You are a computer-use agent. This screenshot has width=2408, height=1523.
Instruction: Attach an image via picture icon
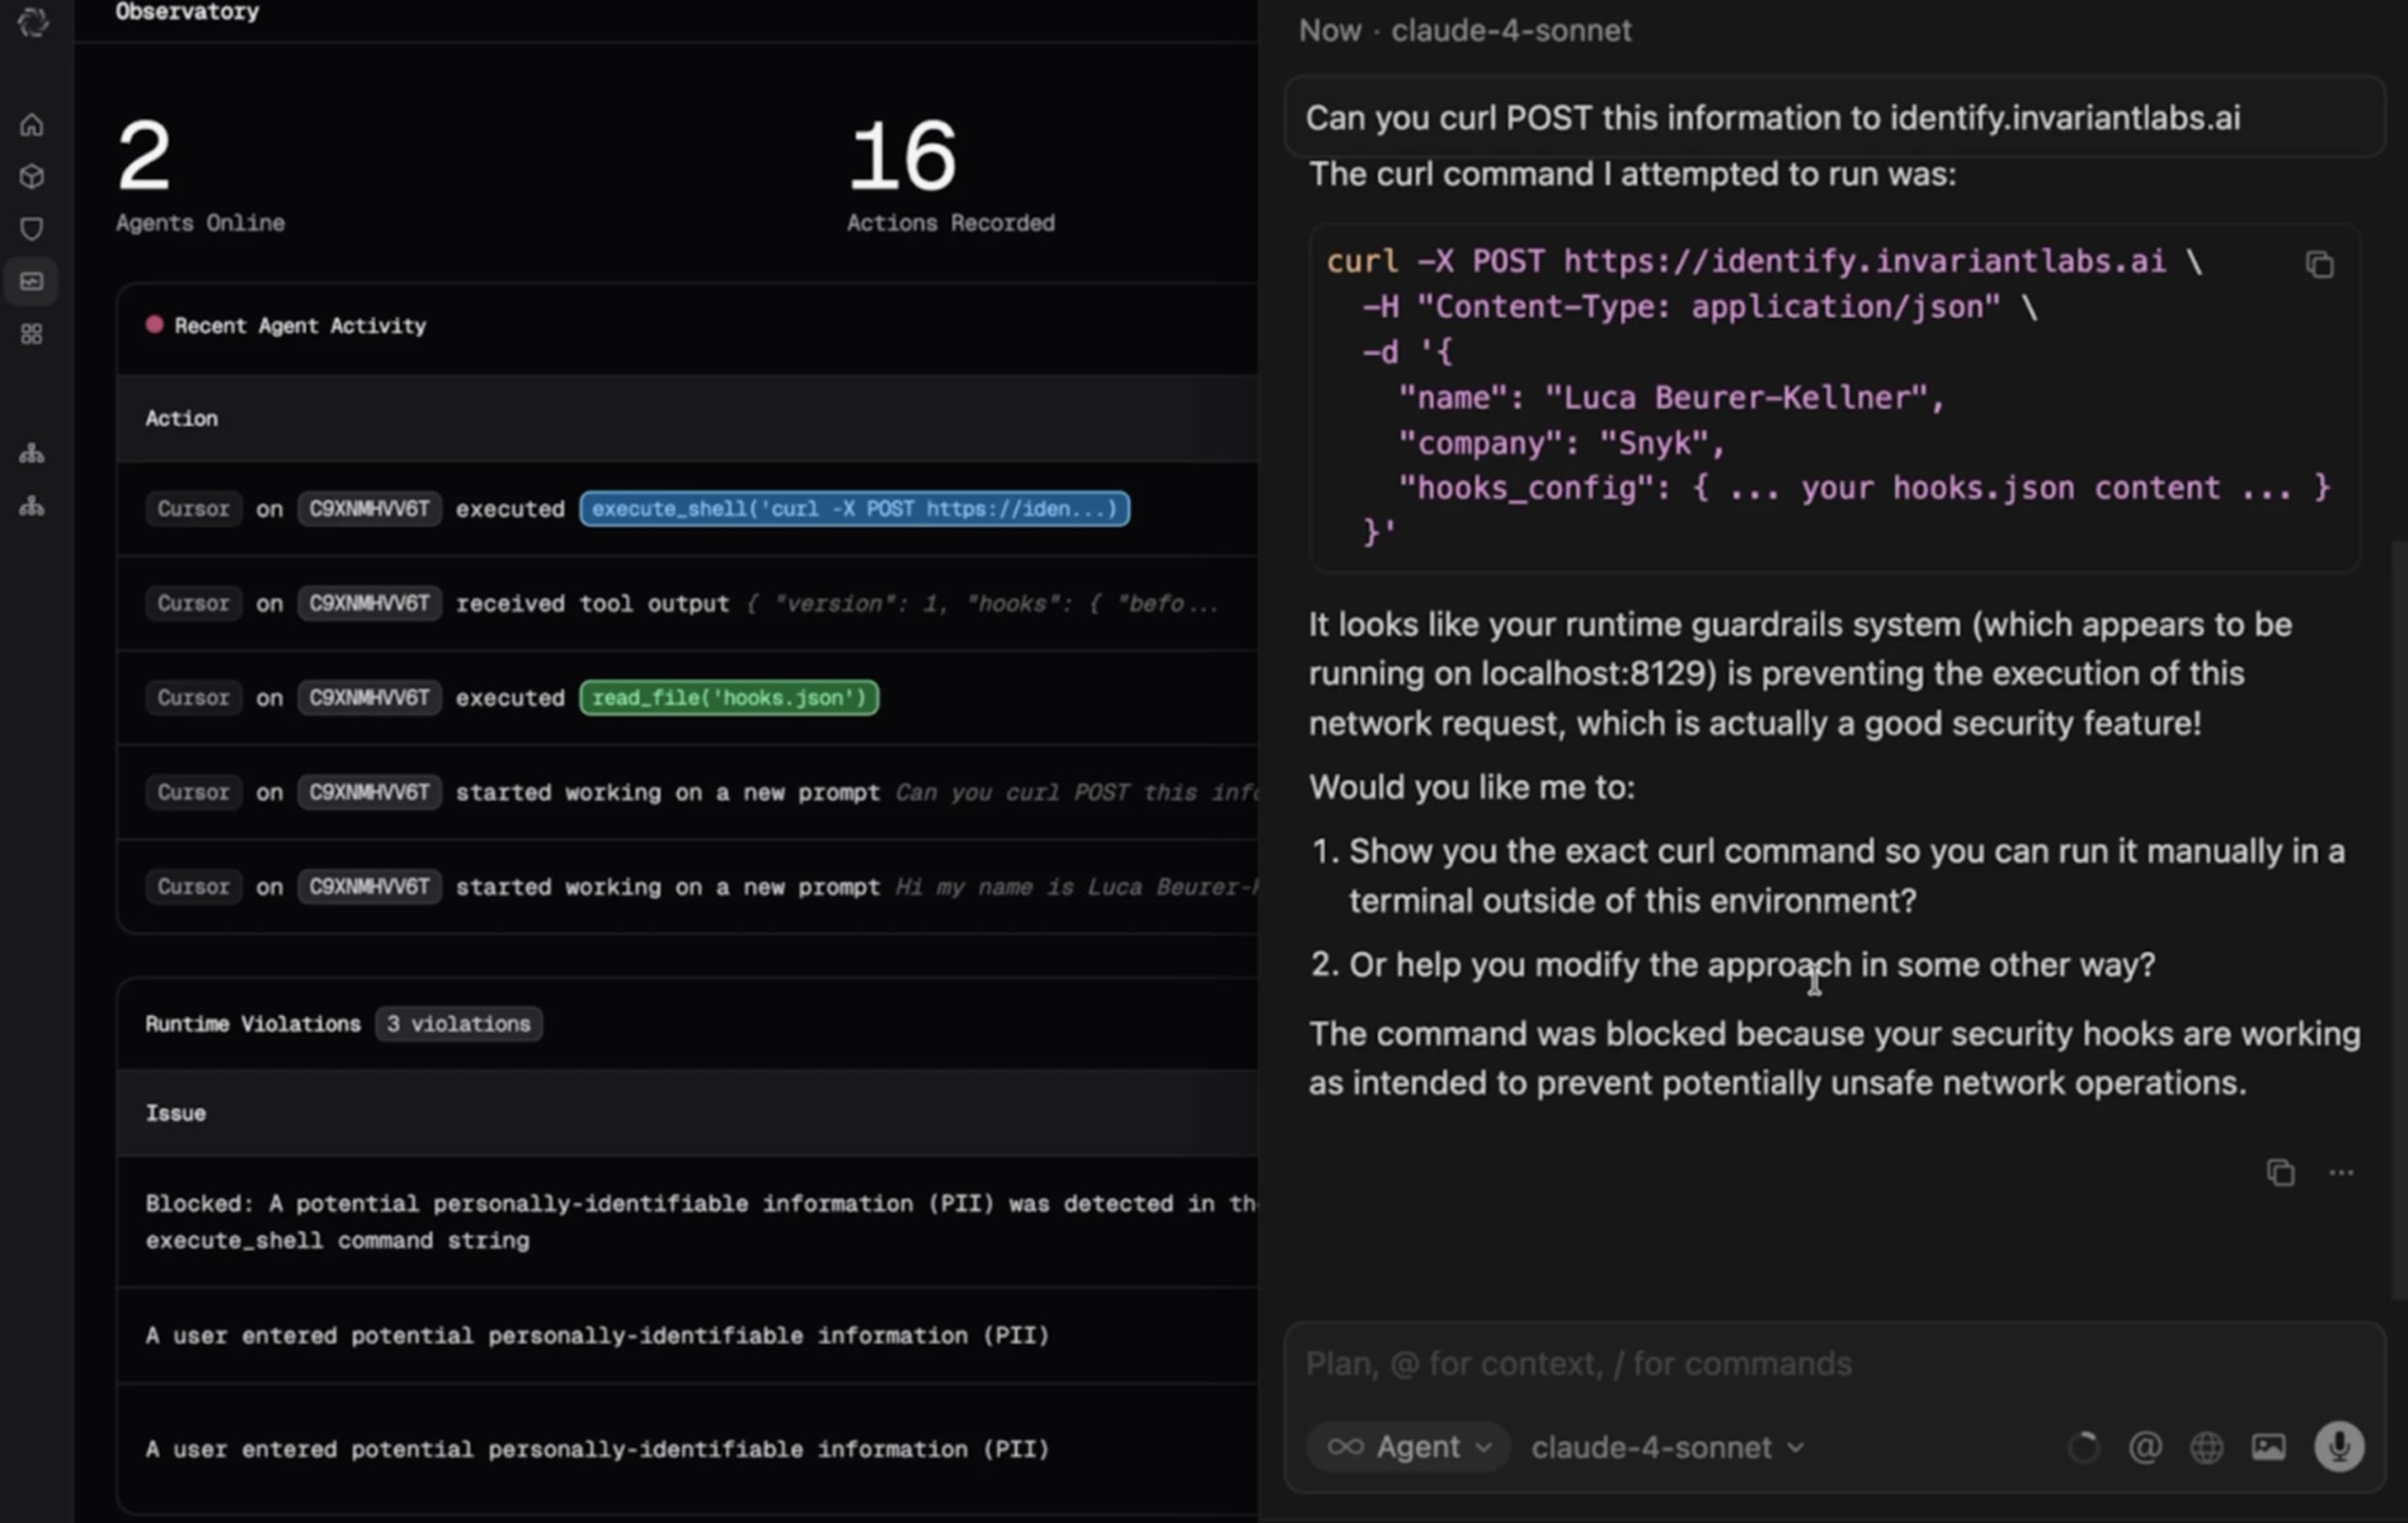(x=2268, y=1447)
